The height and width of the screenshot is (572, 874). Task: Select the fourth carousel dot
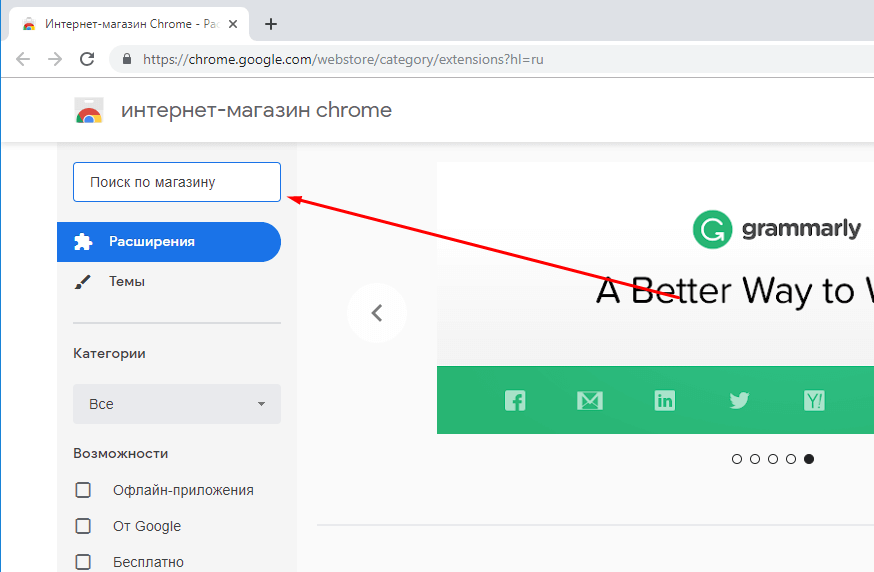pos(791,459)
